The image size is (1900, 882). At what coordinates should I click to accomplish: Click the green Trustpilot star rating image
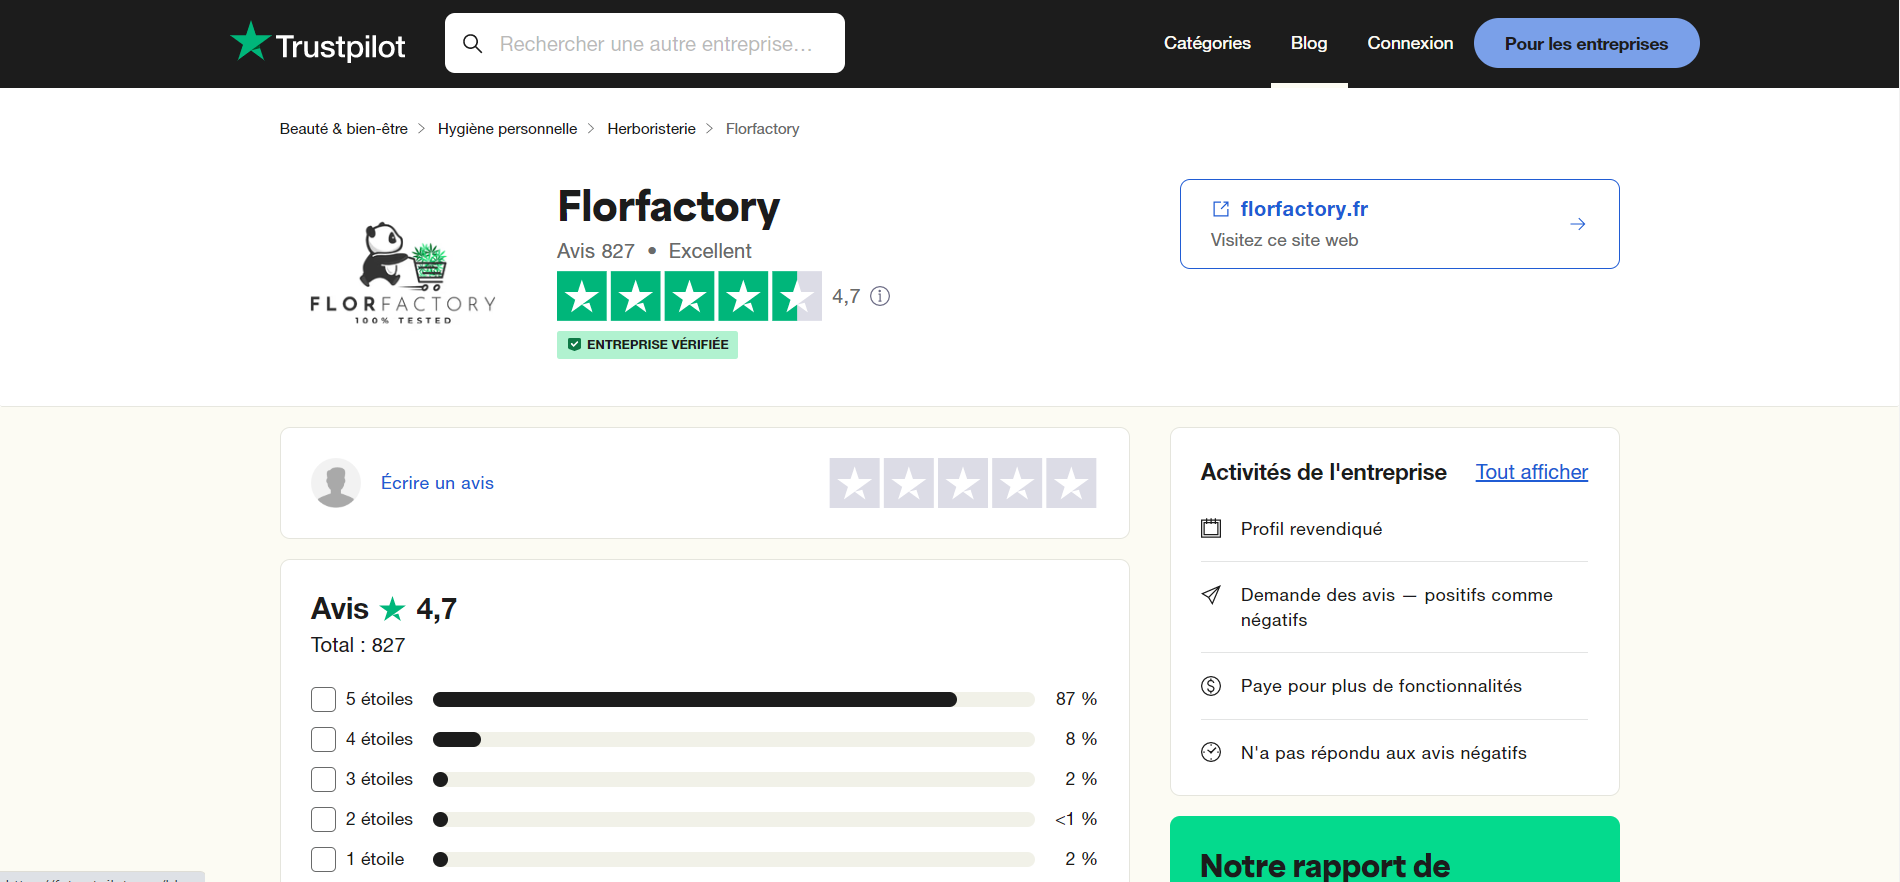click(689, 296)
